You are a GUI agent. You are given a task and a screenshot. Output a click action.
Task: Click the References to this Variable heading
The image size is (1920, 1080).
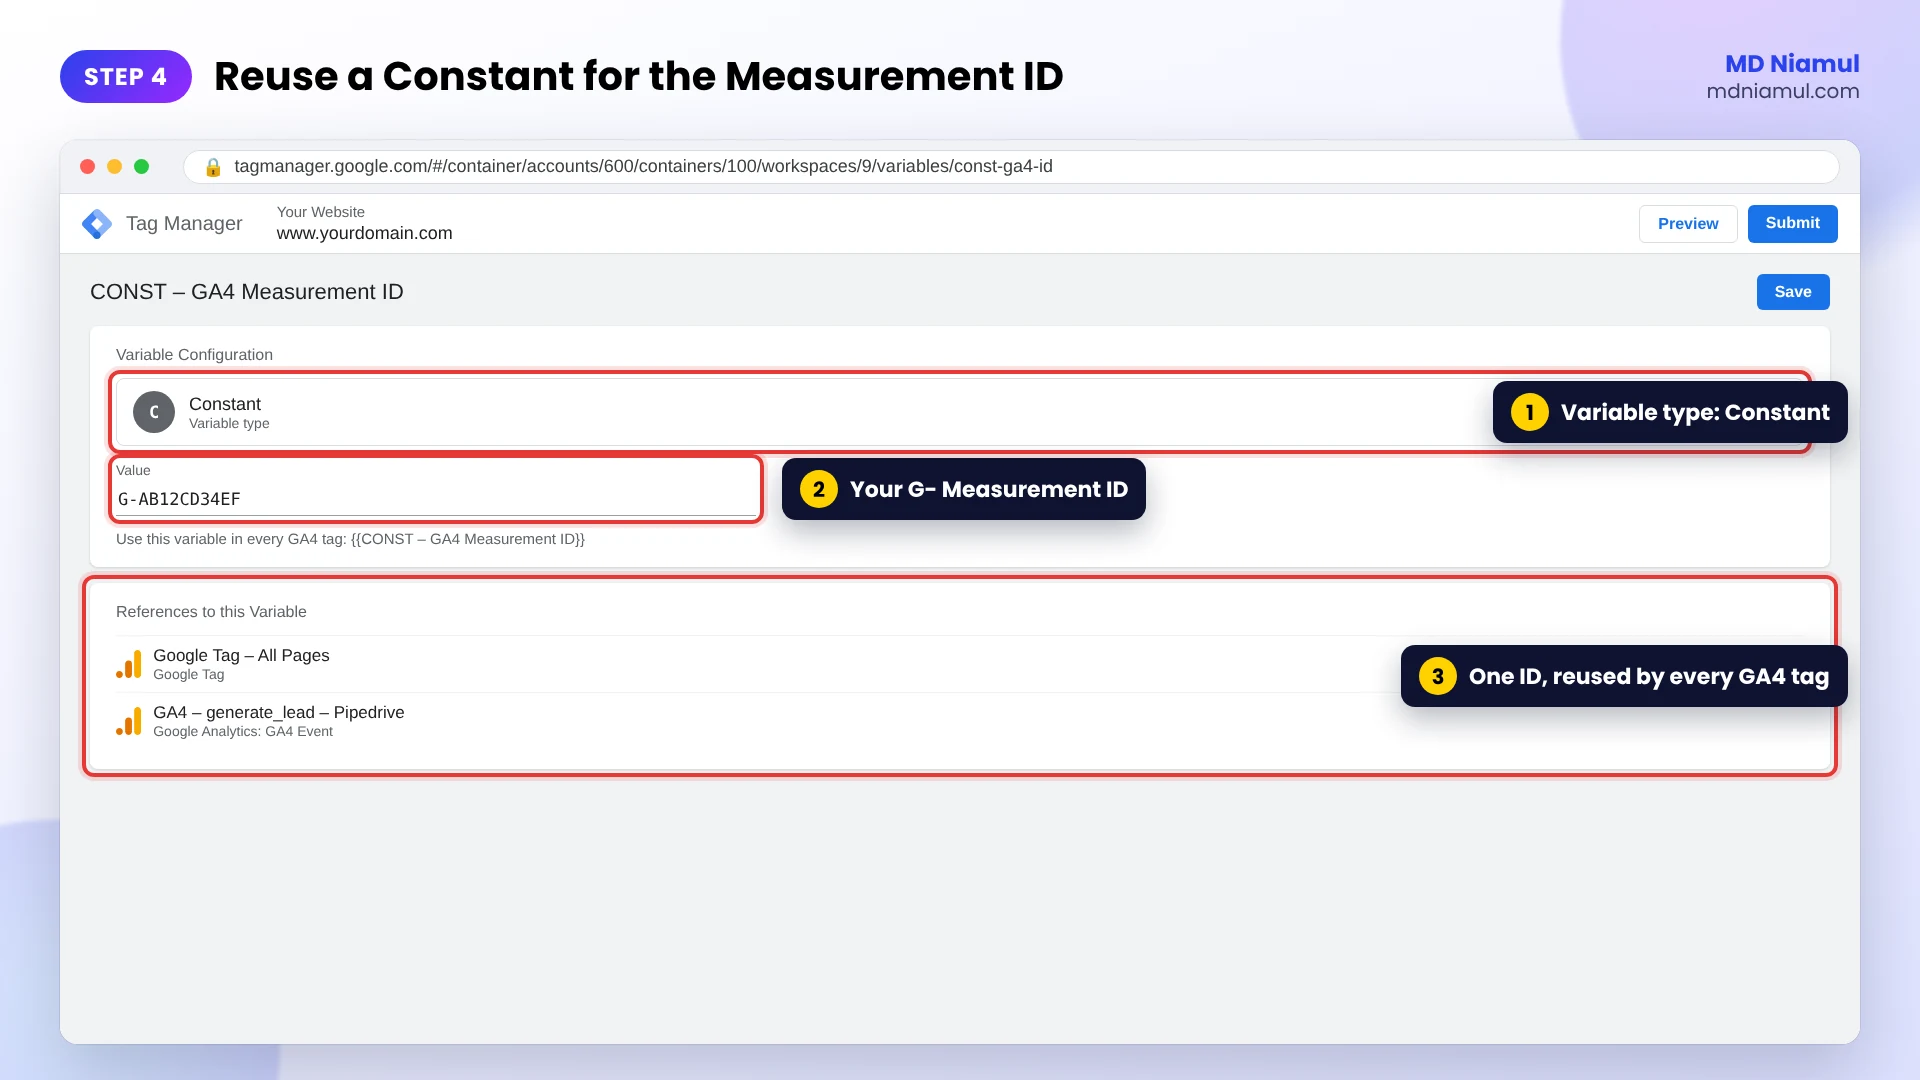(x=211, y=612)
